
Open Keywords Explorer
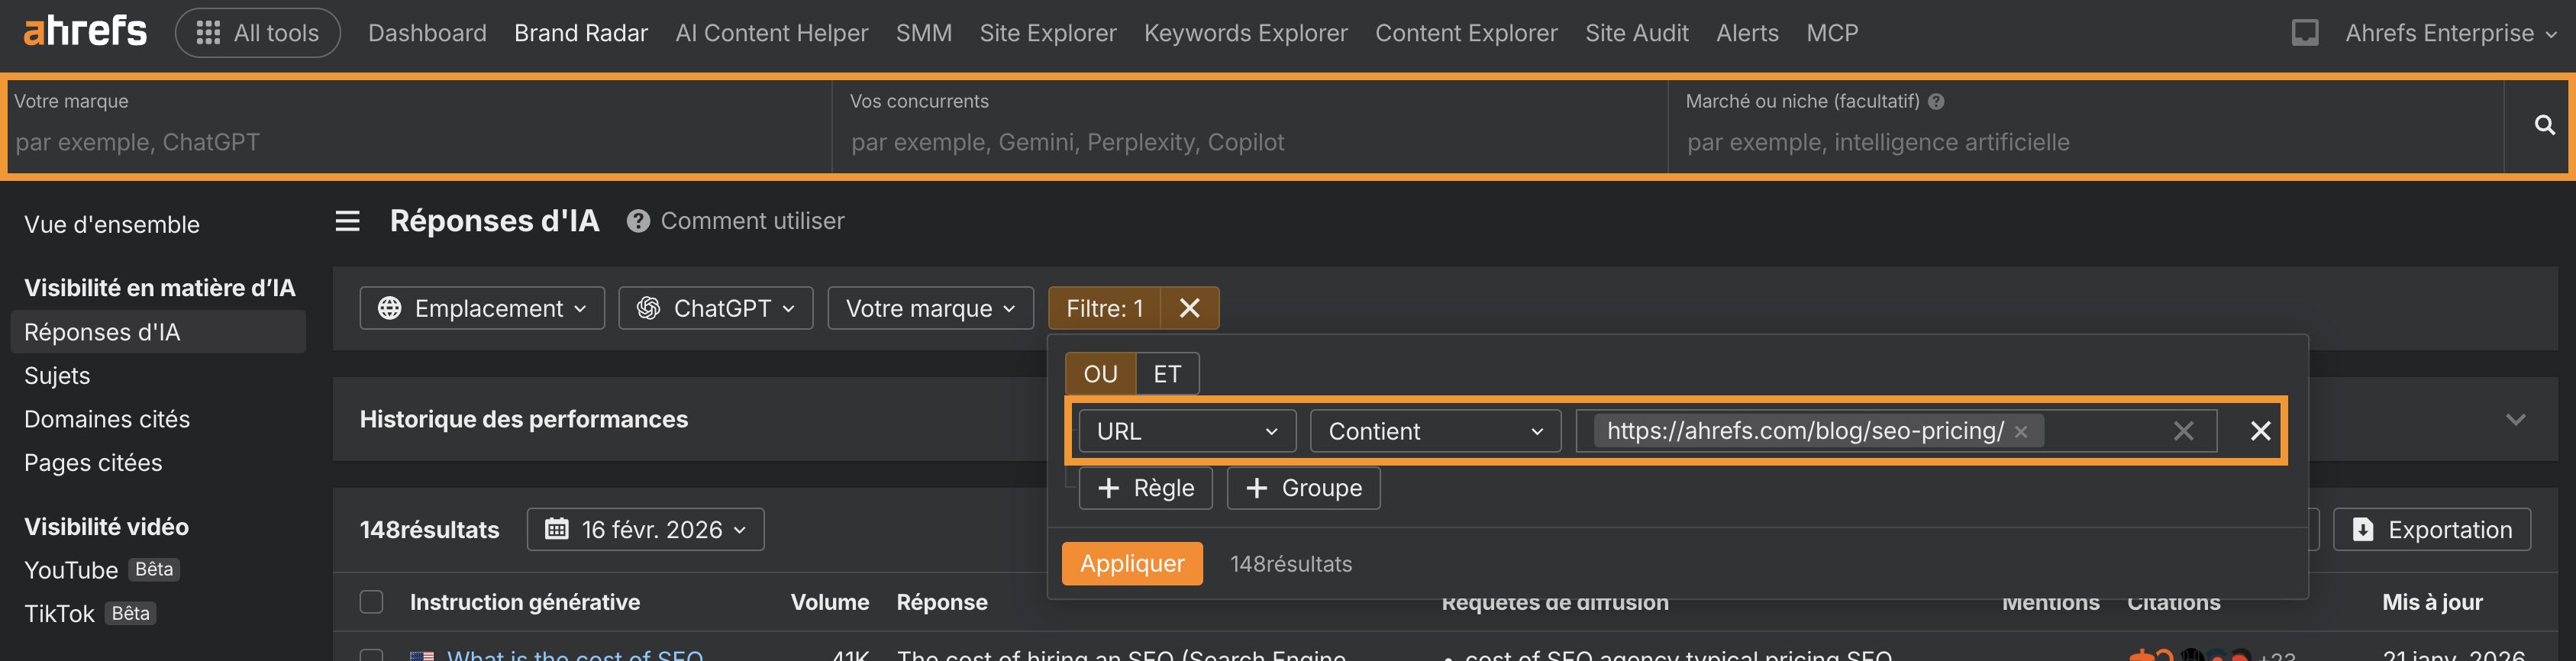coord(1245,33)
